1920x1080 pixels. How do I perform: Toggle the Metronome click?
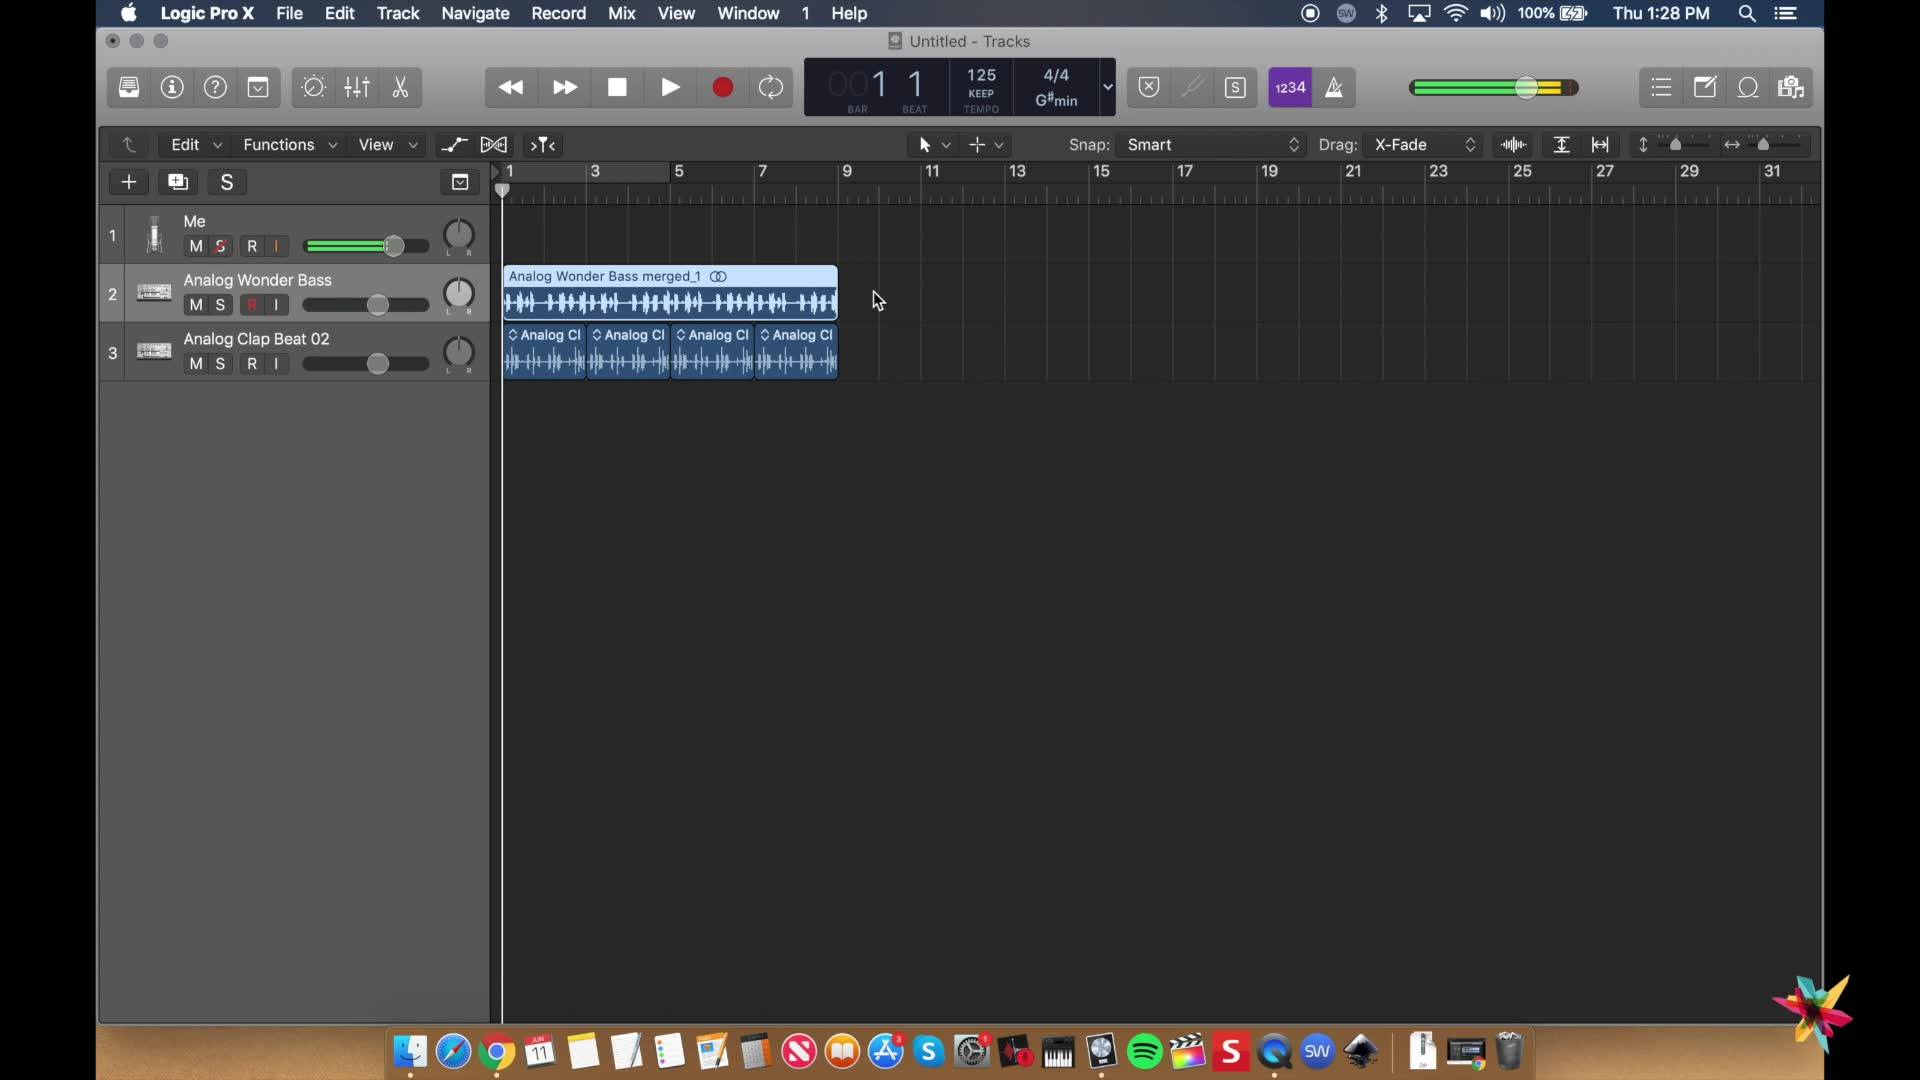pyautogui.click(x=1334, y=88)
